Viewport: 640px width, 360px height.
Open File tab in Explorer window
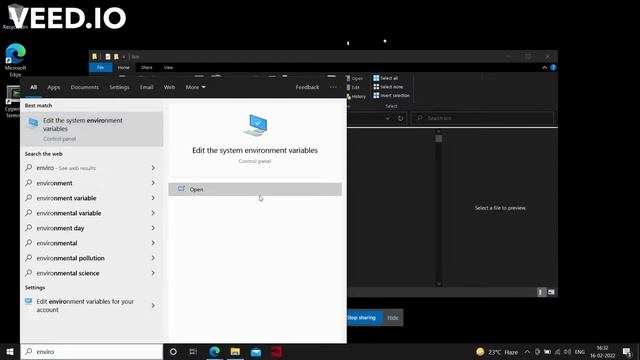[100, 67]
